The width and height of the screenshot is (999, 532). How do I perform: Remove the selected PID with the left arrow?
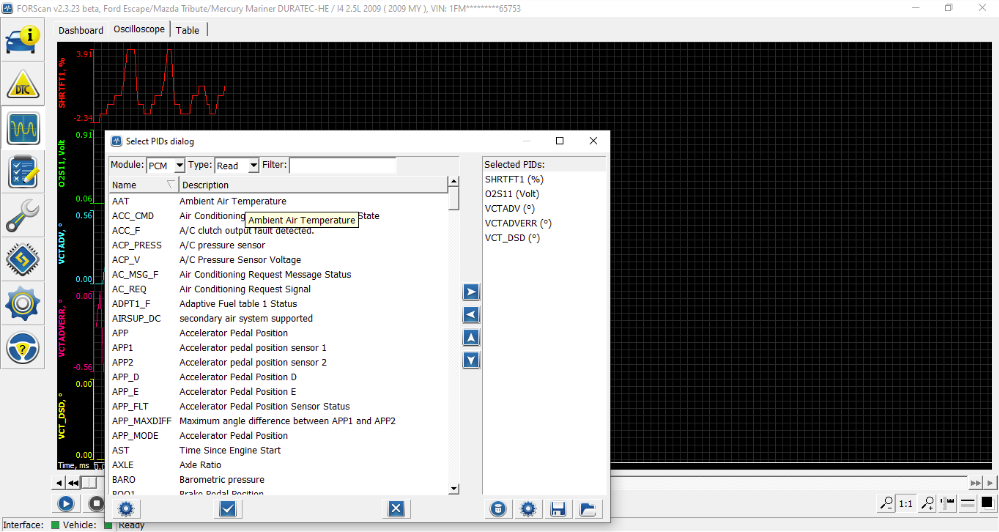(x=471, y=315)
